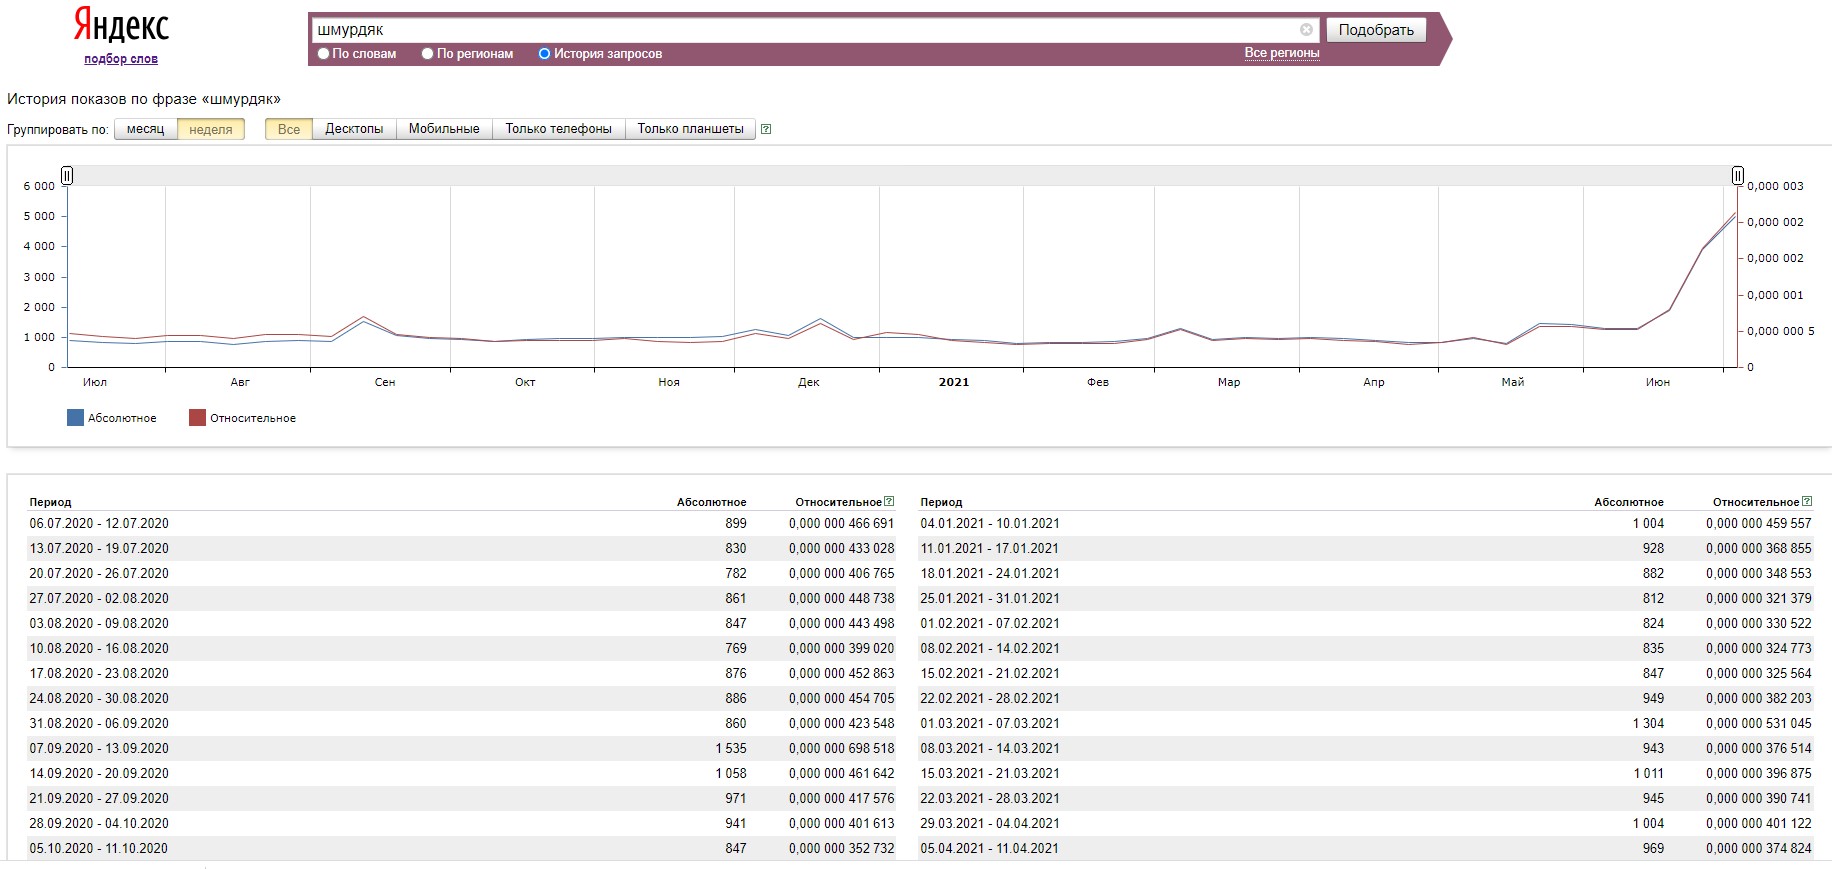Click the red Относительное legend square
1832x869 pixels.
pos(197,418)
